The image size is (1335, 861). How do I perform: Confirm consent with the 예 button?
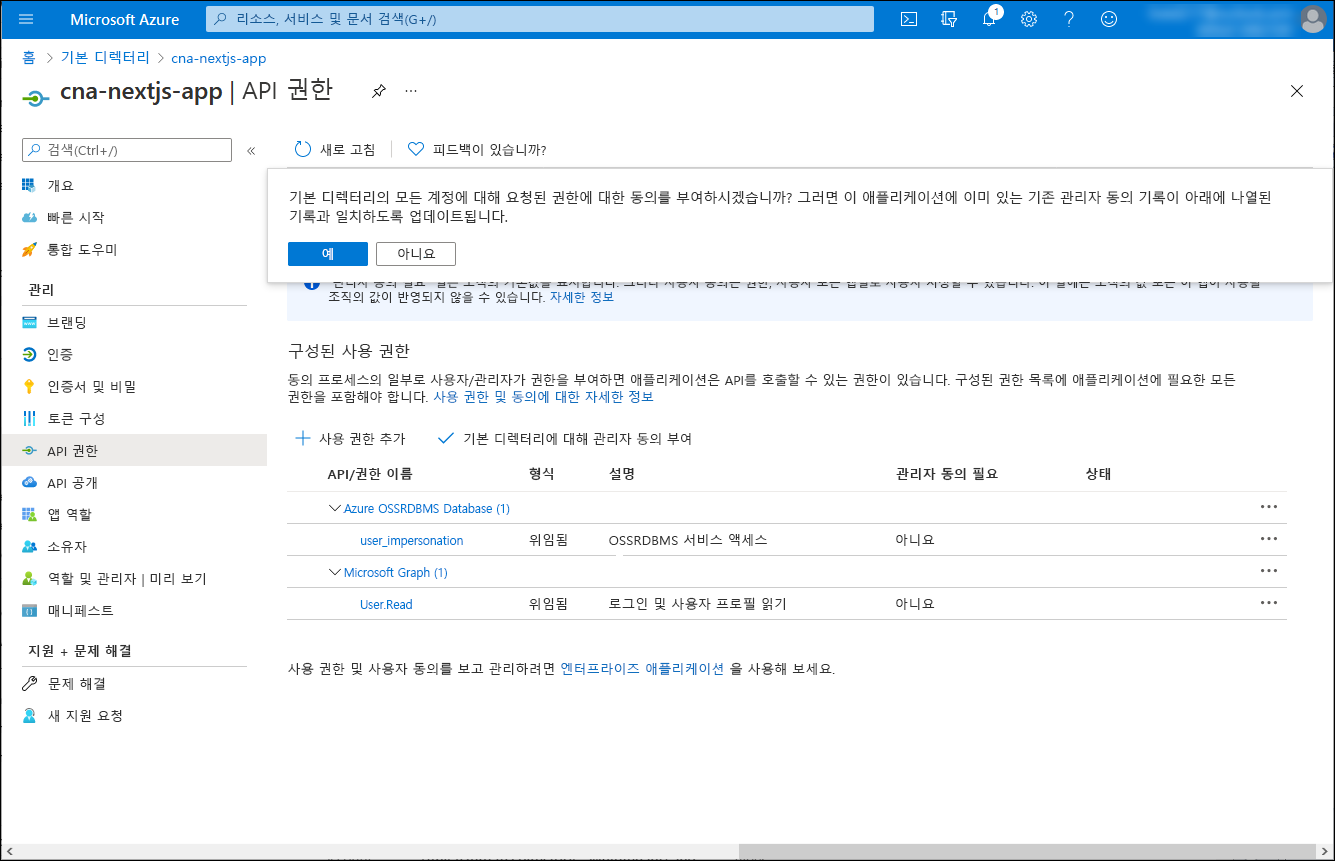click(328, 254)
